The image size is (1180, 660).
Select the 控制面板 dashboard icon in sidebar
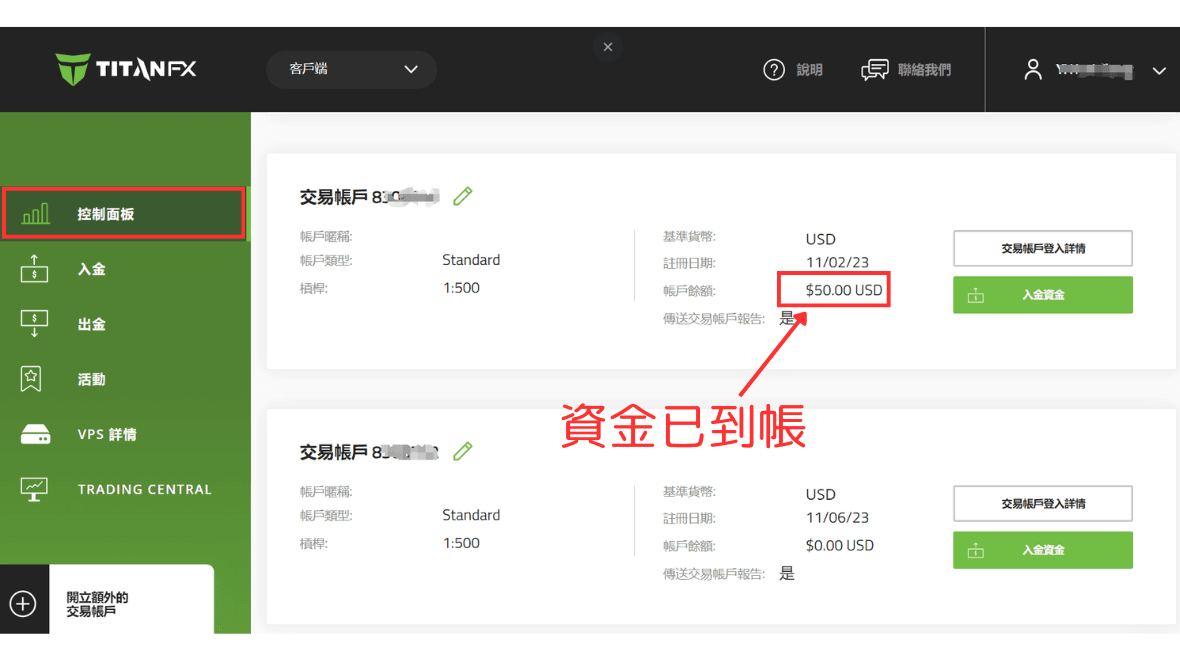(x=34, y=212)
